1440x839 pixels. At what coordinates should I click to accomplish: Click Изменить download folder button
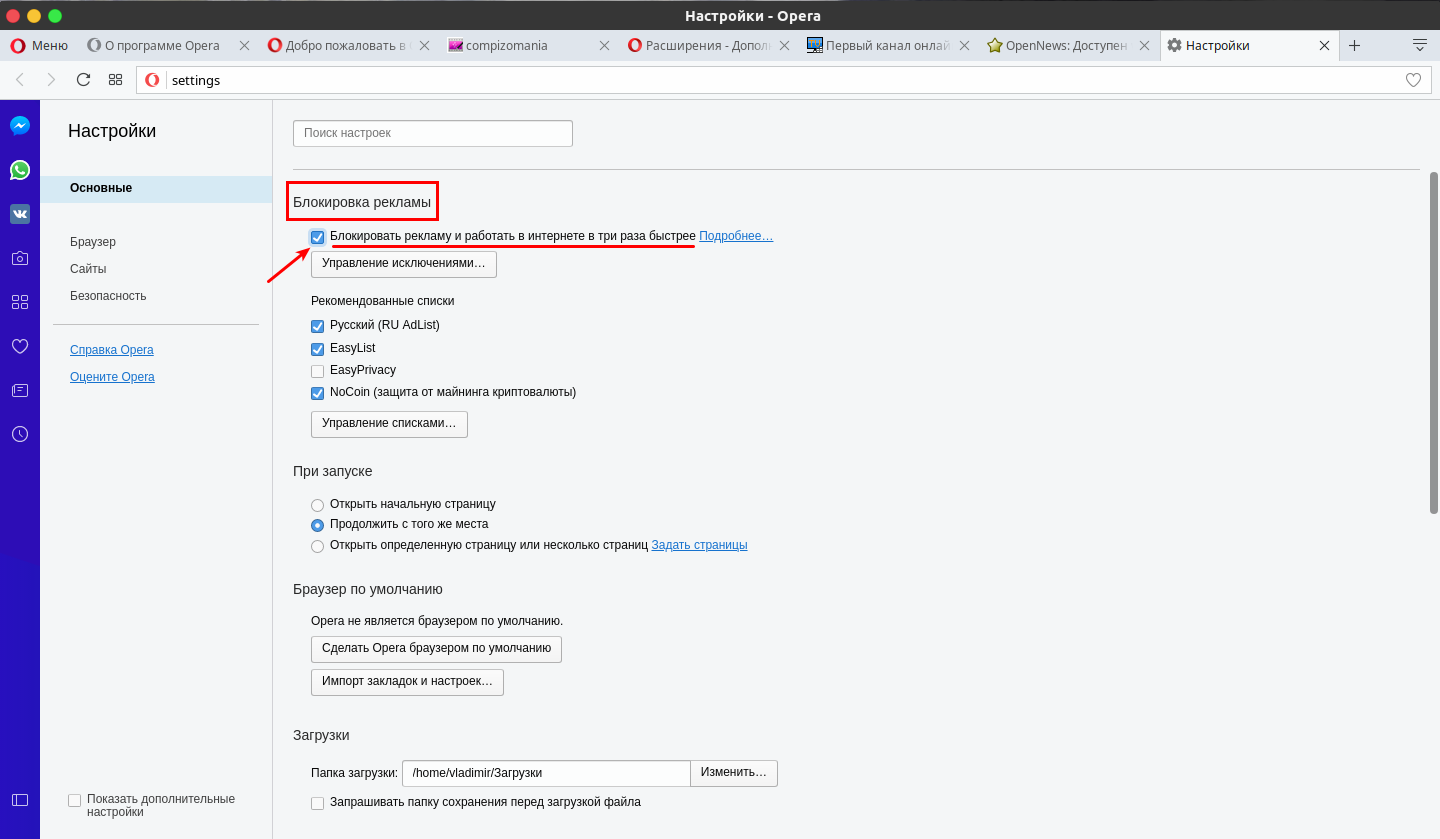click(734, 773)
